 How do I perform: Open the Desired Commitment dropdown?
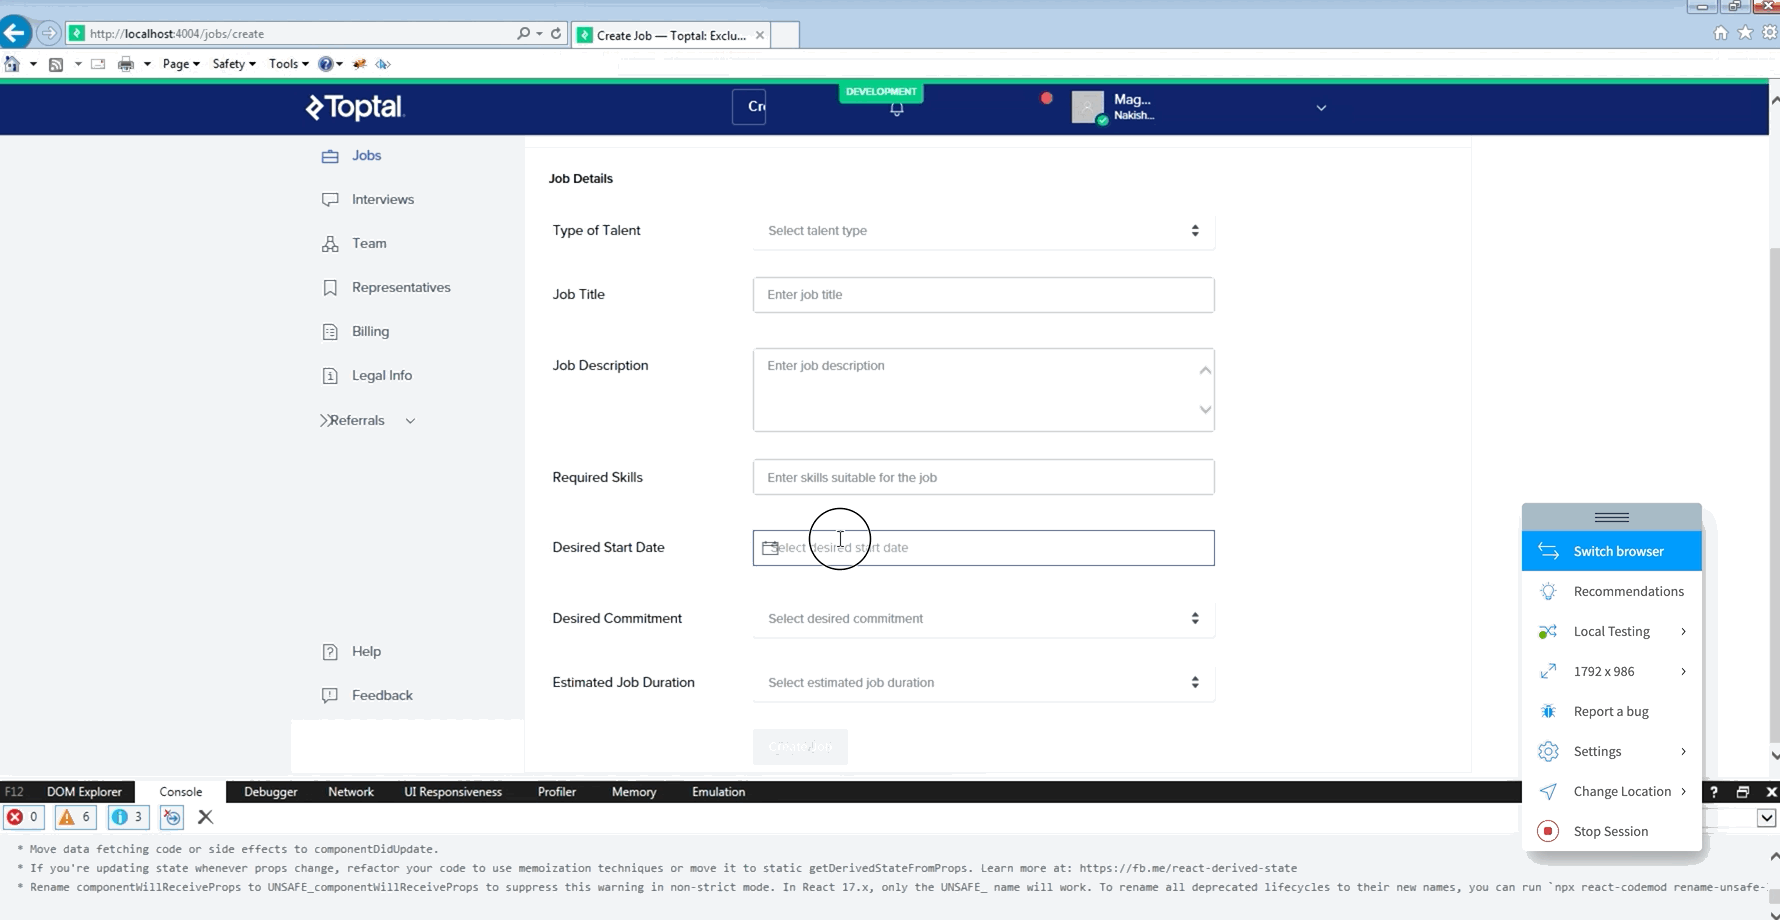click(x=983, y=619)
